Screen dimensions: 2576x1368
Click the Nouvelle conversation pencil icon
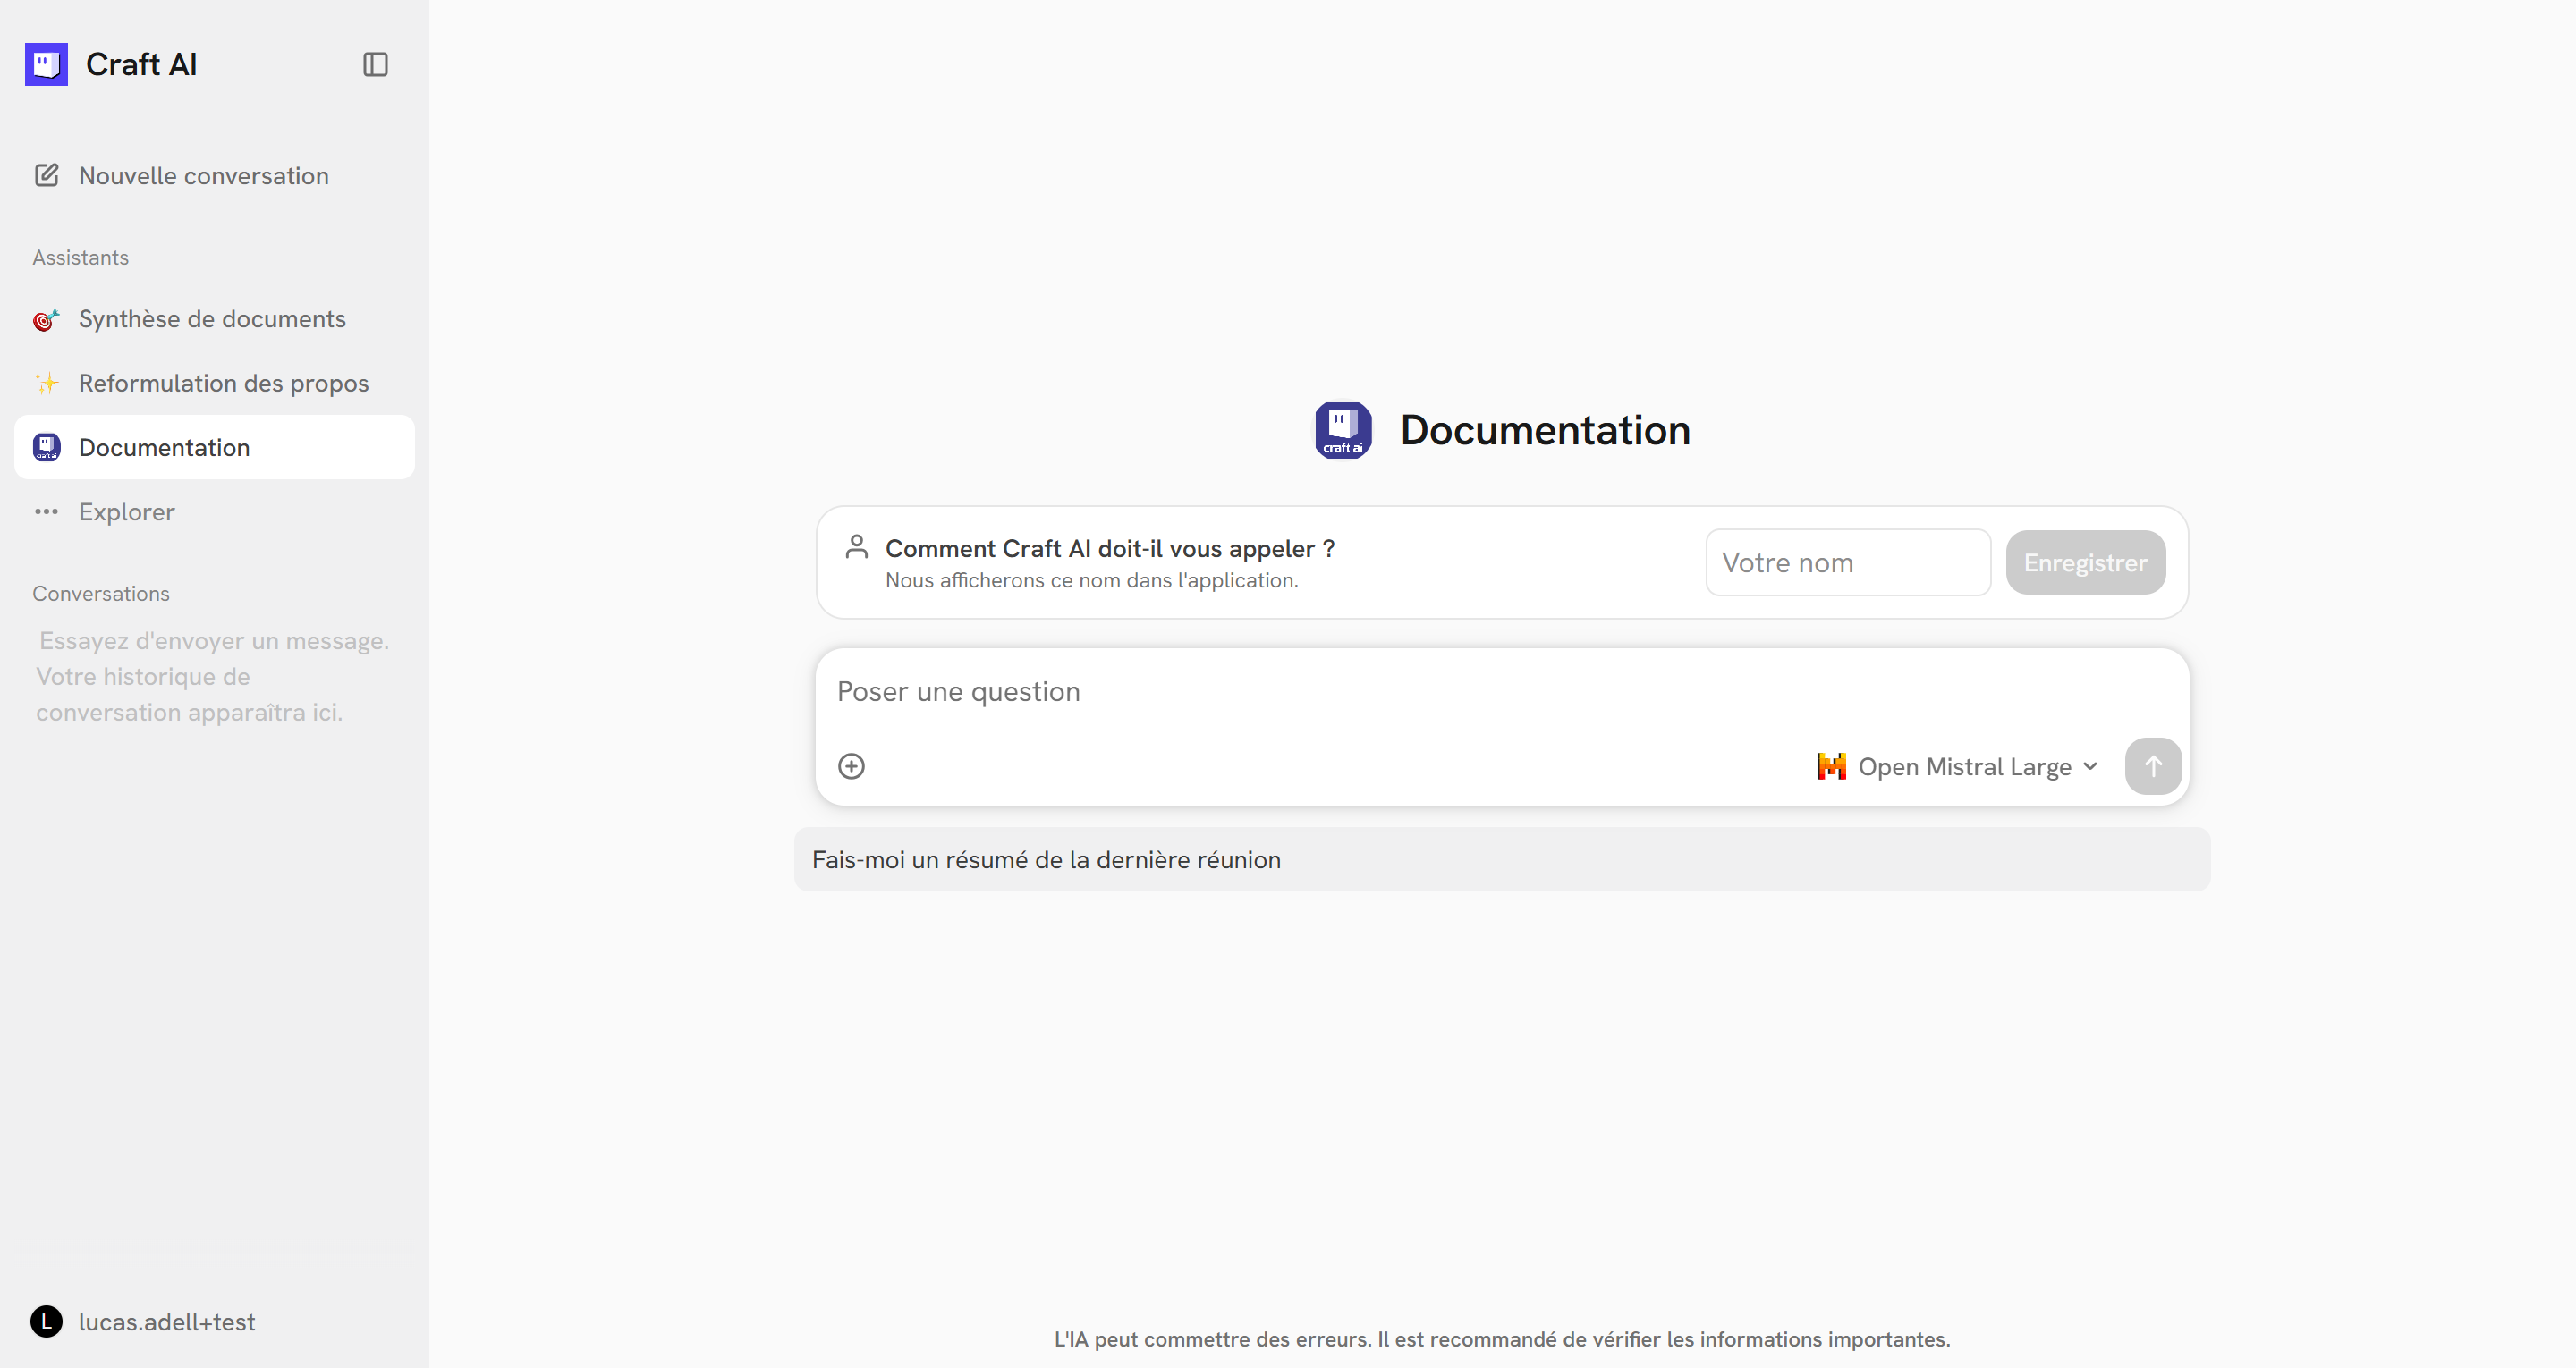(x=46, y=175)
